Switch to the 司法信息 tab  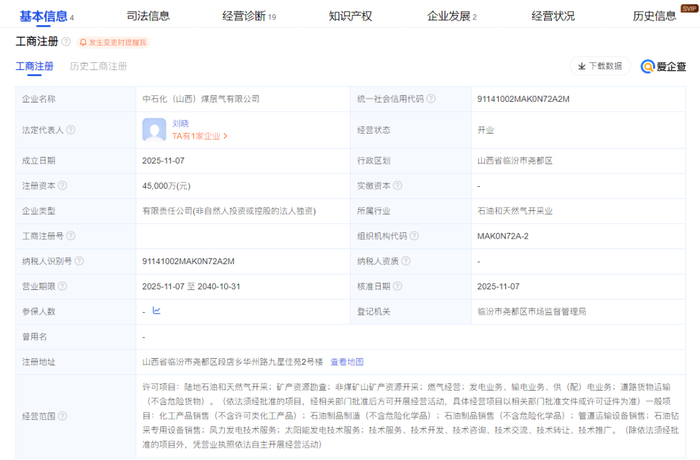tap(148, 16)
